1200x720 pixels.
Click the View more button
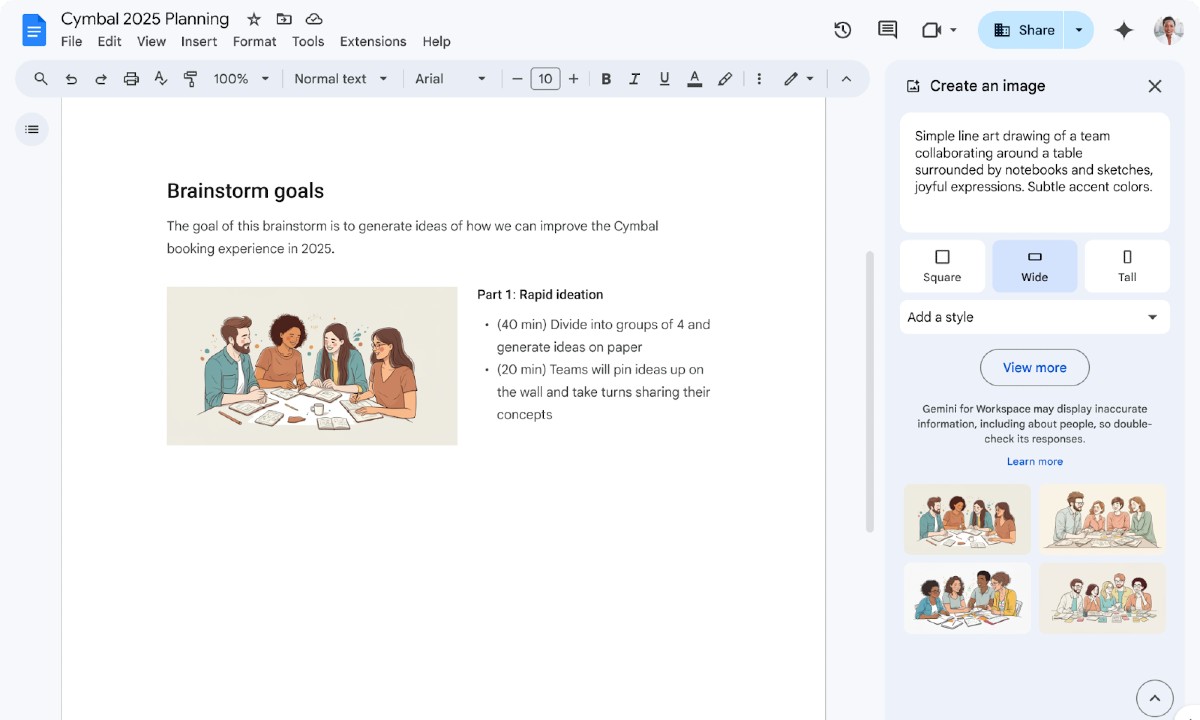click(x=1034, y=368)
